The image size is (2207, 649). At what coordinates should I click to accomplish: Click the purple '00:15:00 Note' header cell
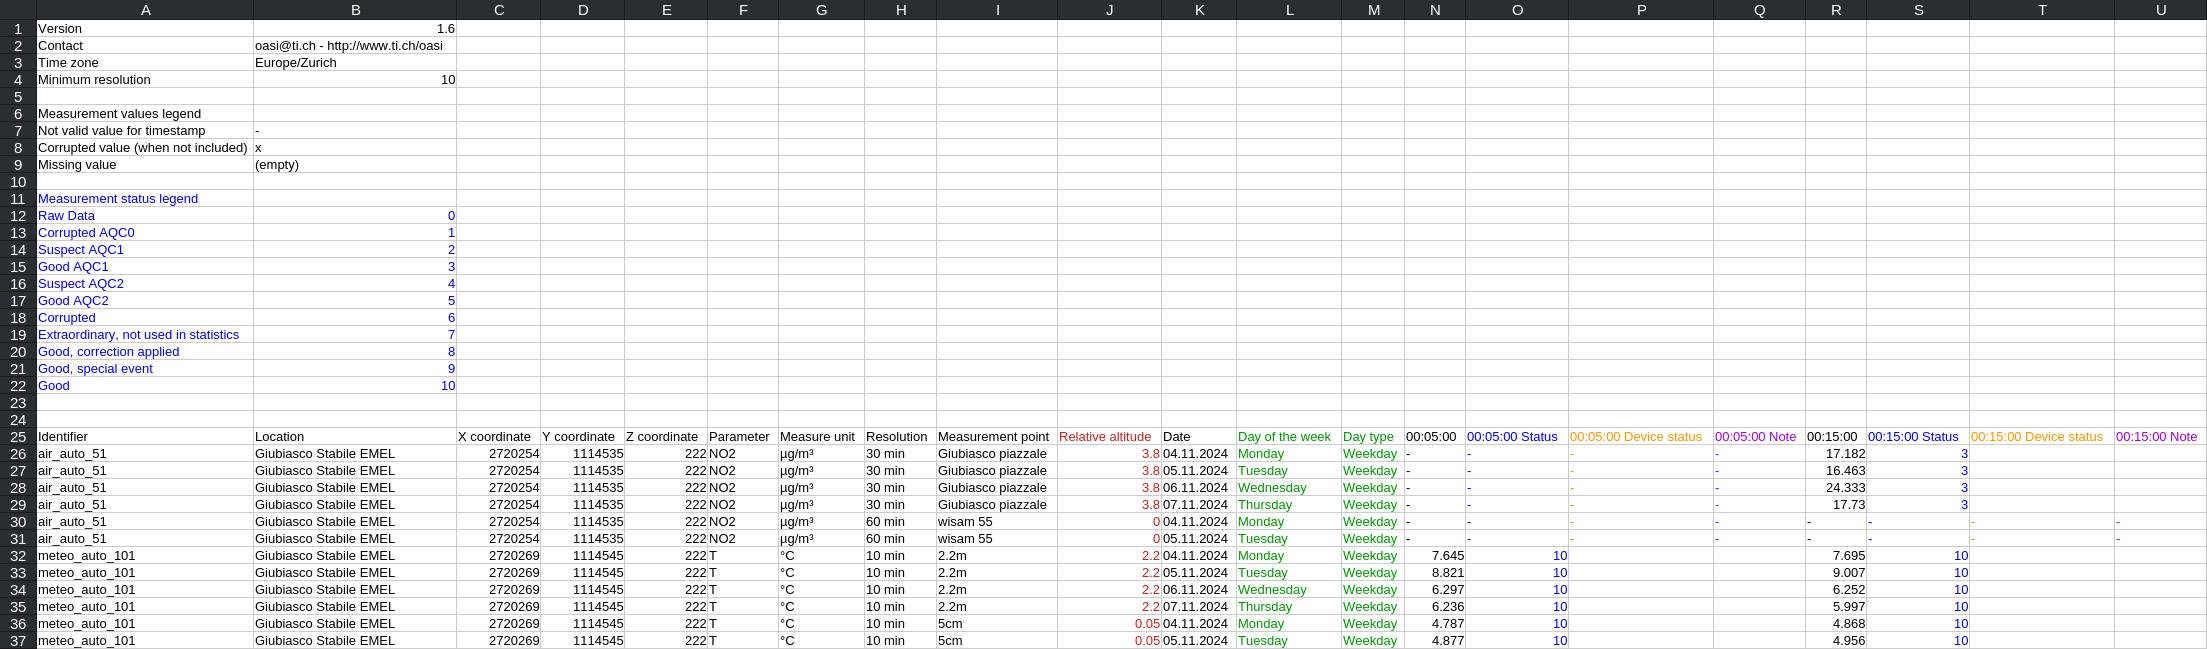[2159, 437]
